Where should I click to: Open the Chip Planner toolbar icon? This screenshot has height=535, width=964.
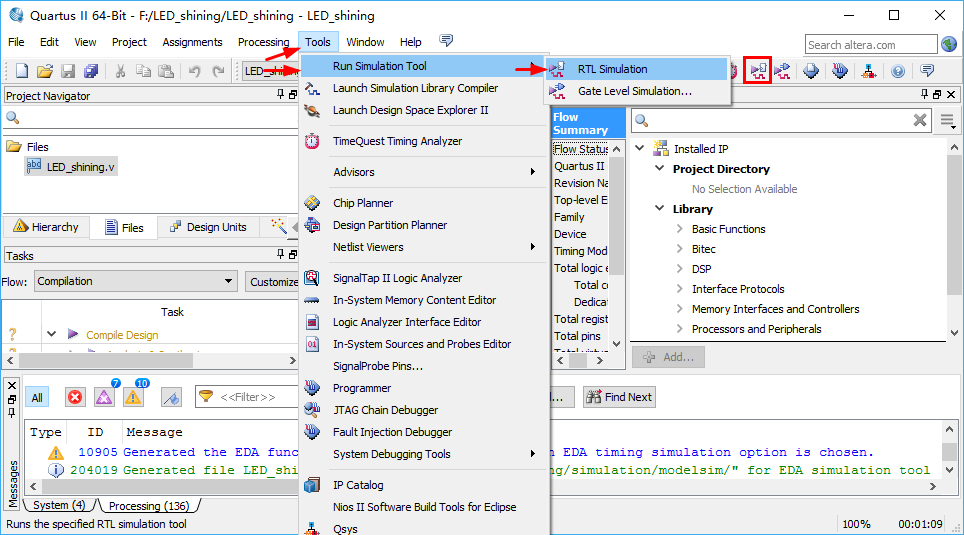pyautogui.click(x=811, y=71)
